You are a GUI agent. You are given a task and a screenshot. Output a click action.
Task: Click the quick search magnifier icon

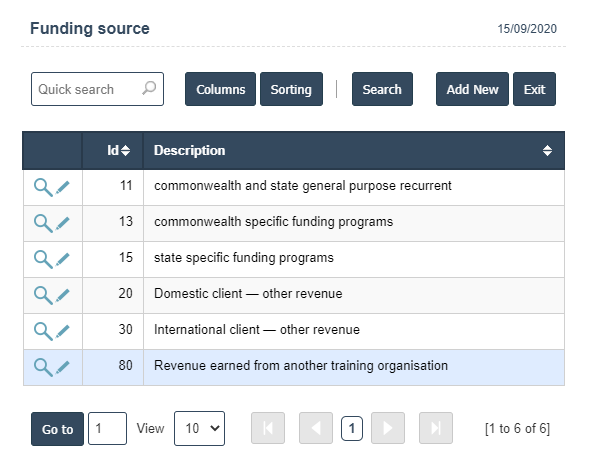pyautogui.click(x=149, y=89)
